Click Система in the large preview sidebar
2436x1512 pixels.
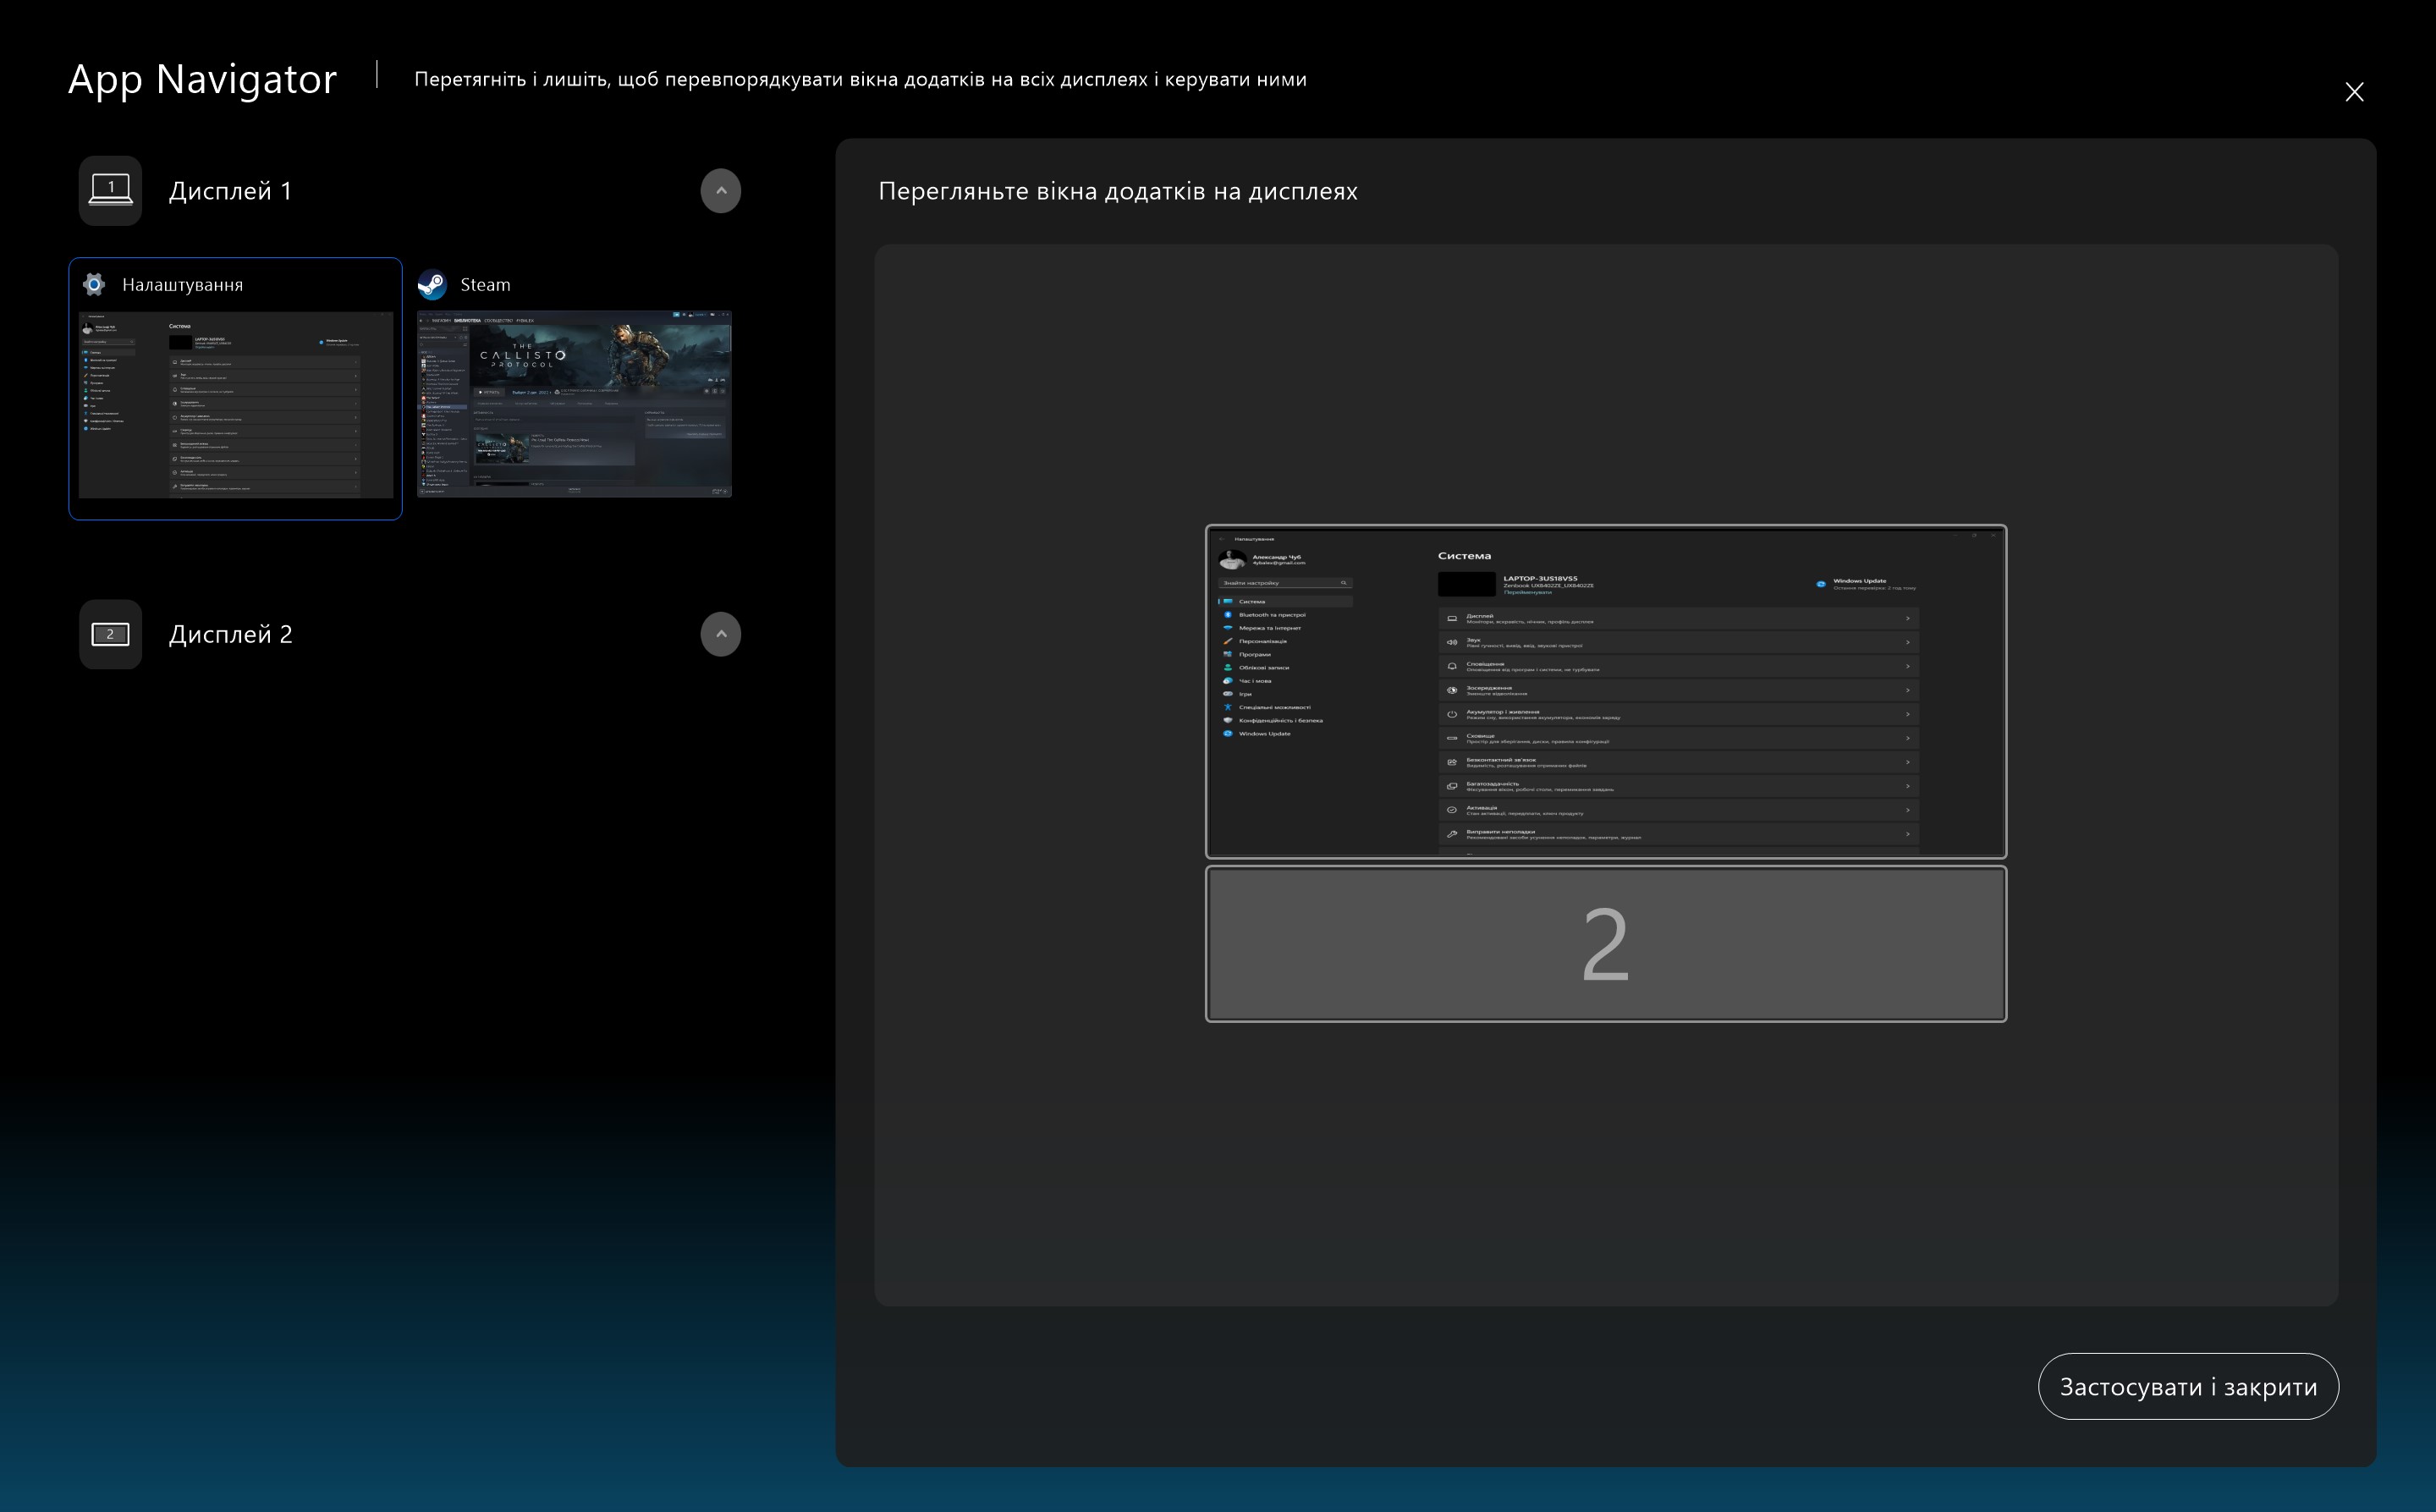coord(1252,602)
